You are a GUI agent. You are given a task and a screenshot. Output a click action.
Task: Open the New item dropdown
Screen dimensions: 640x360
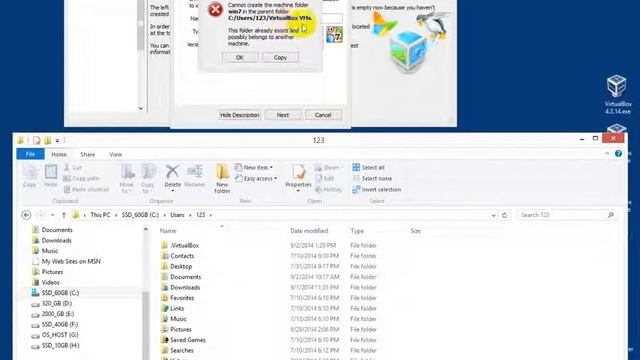click(x=254, y=167)
